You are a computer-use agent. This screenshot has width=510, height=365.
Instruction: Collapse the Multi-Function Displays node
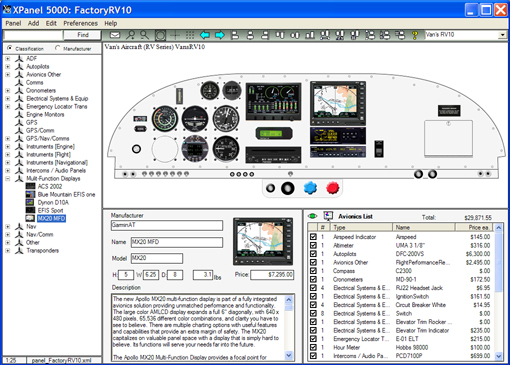[x=7, y=178]
